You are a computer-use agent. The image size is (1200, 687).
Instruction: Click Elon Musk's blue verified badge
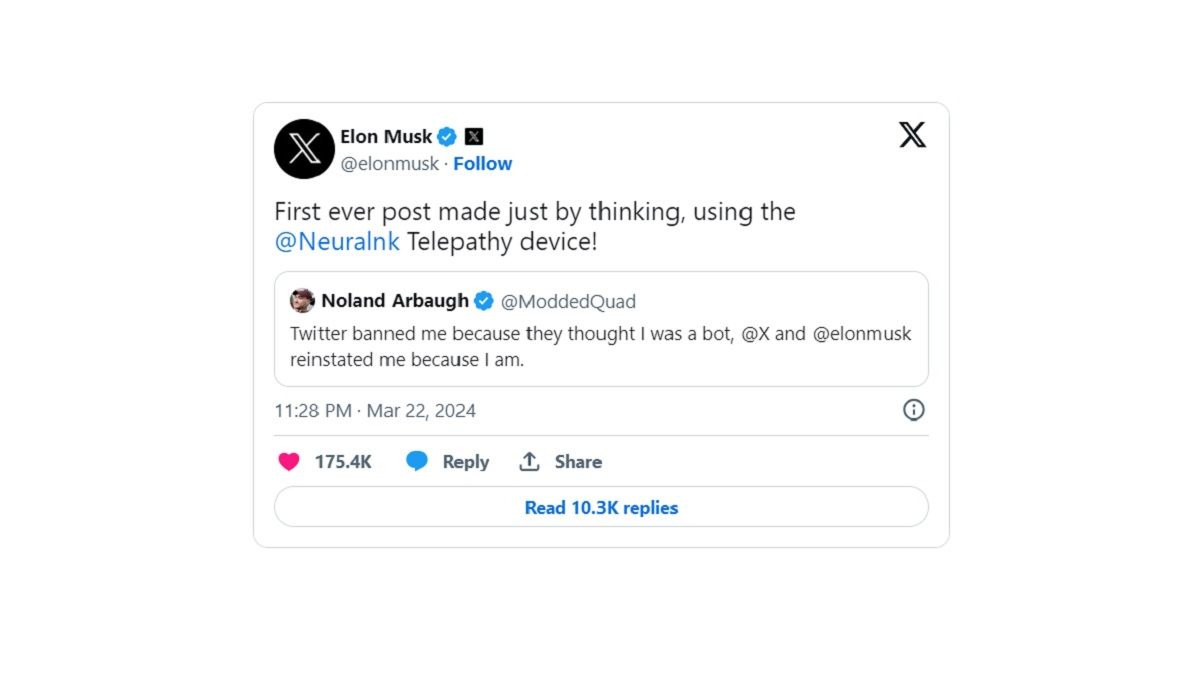pos(447,137)
